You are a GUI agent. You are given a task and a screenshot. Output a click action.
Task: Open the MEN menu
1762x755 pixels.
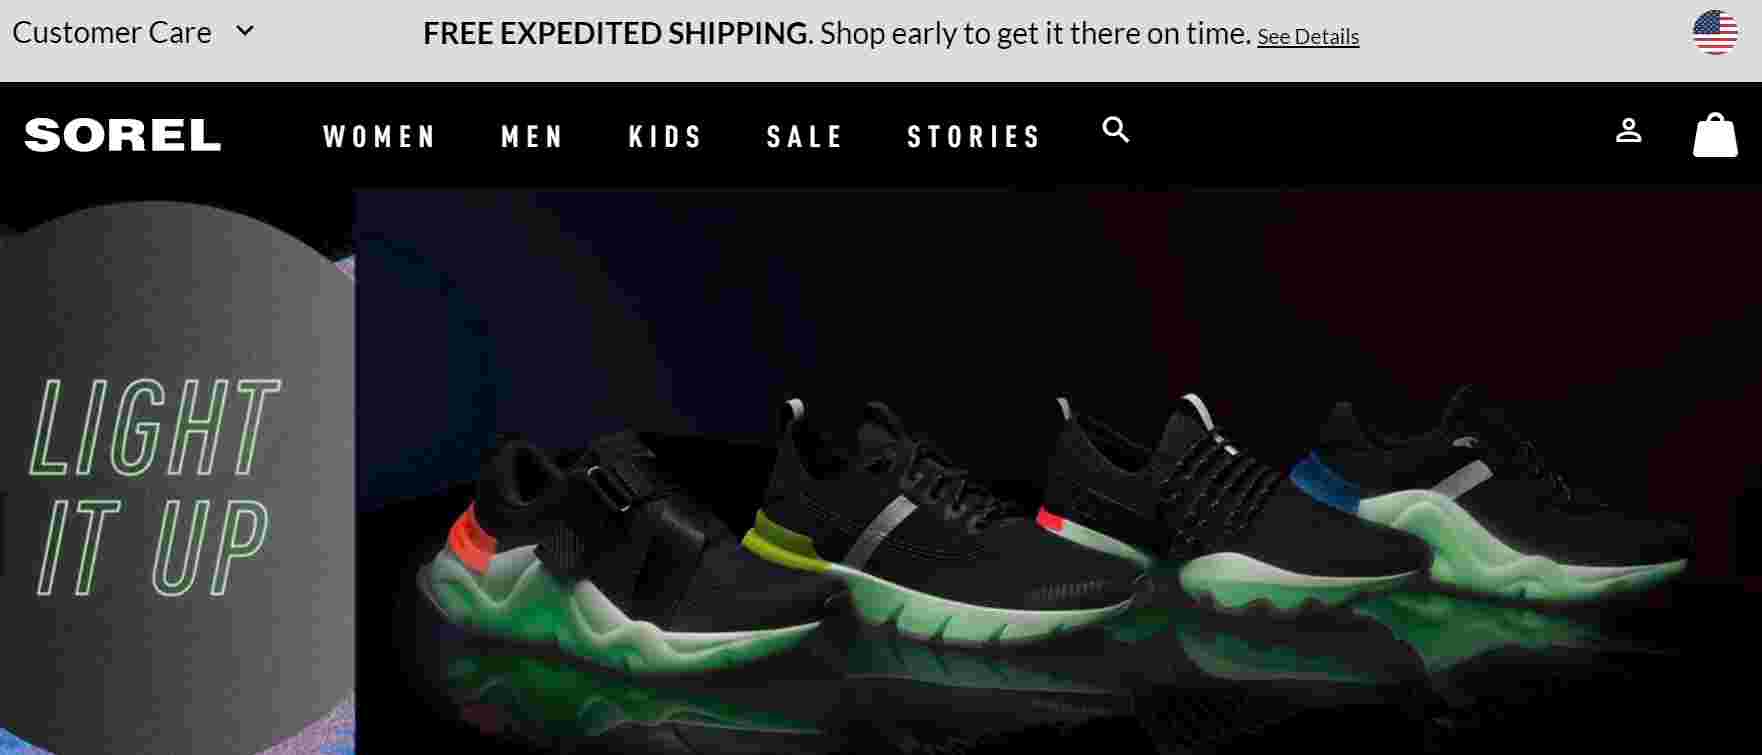(x=533, y=136)
